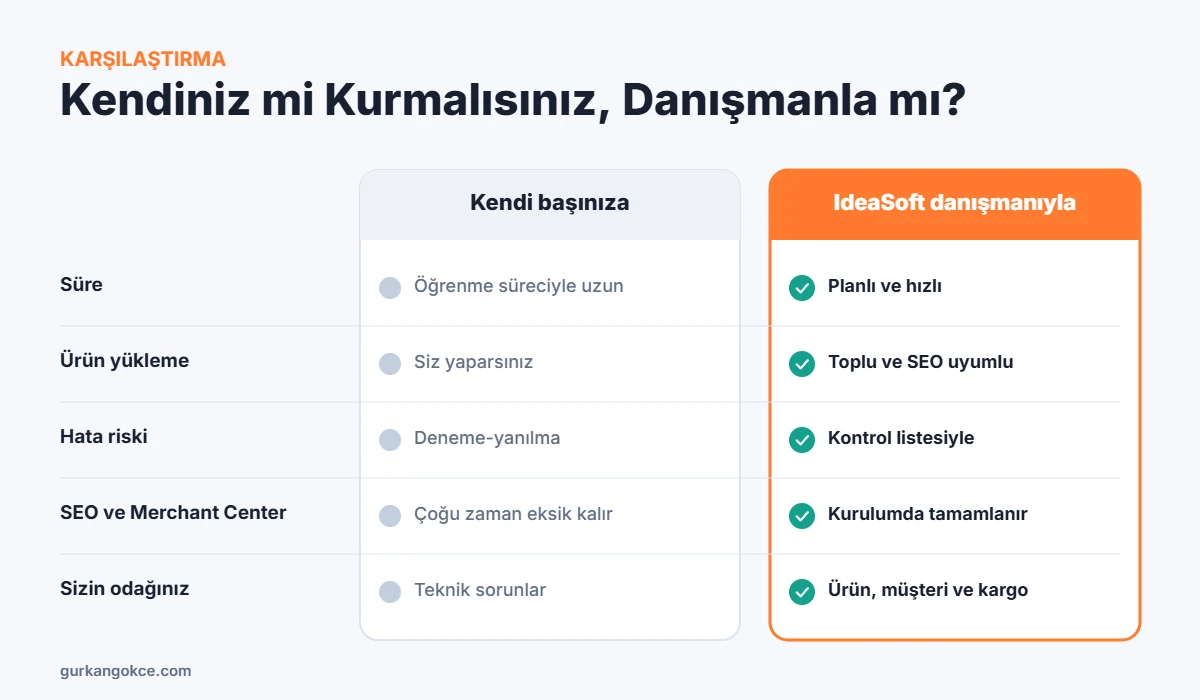
Task: Click the text Deneme-yanılma
Action: point(487,439)
